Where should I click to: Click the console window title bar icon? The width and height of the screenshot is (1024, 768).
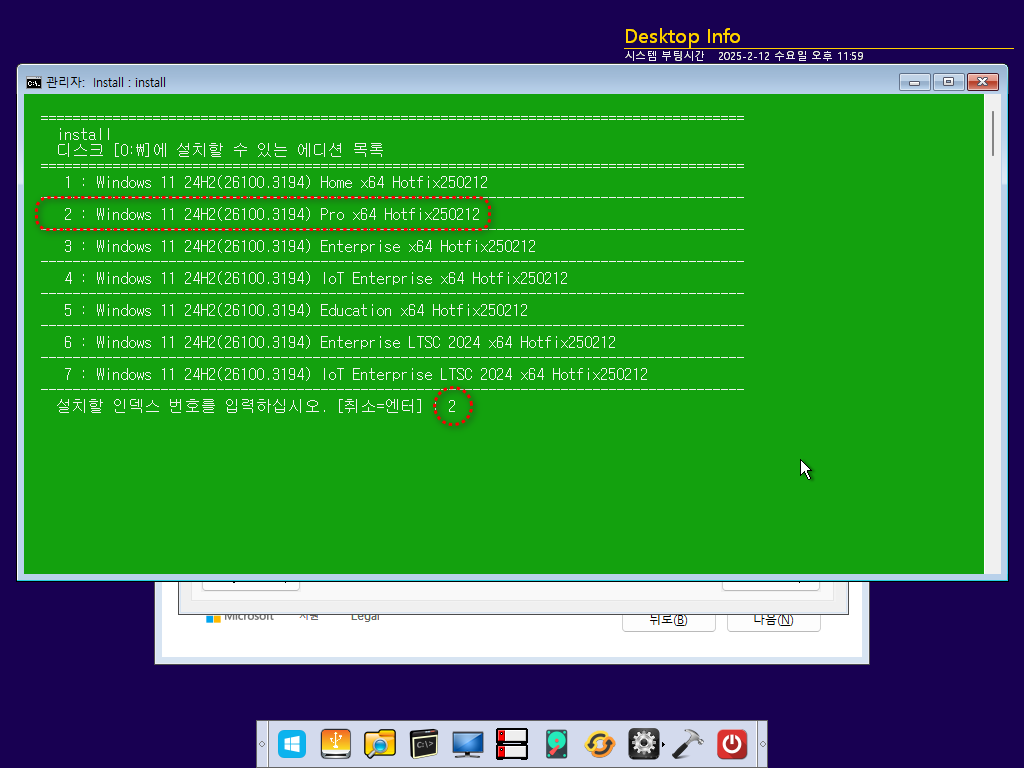[x=33, y=82]
